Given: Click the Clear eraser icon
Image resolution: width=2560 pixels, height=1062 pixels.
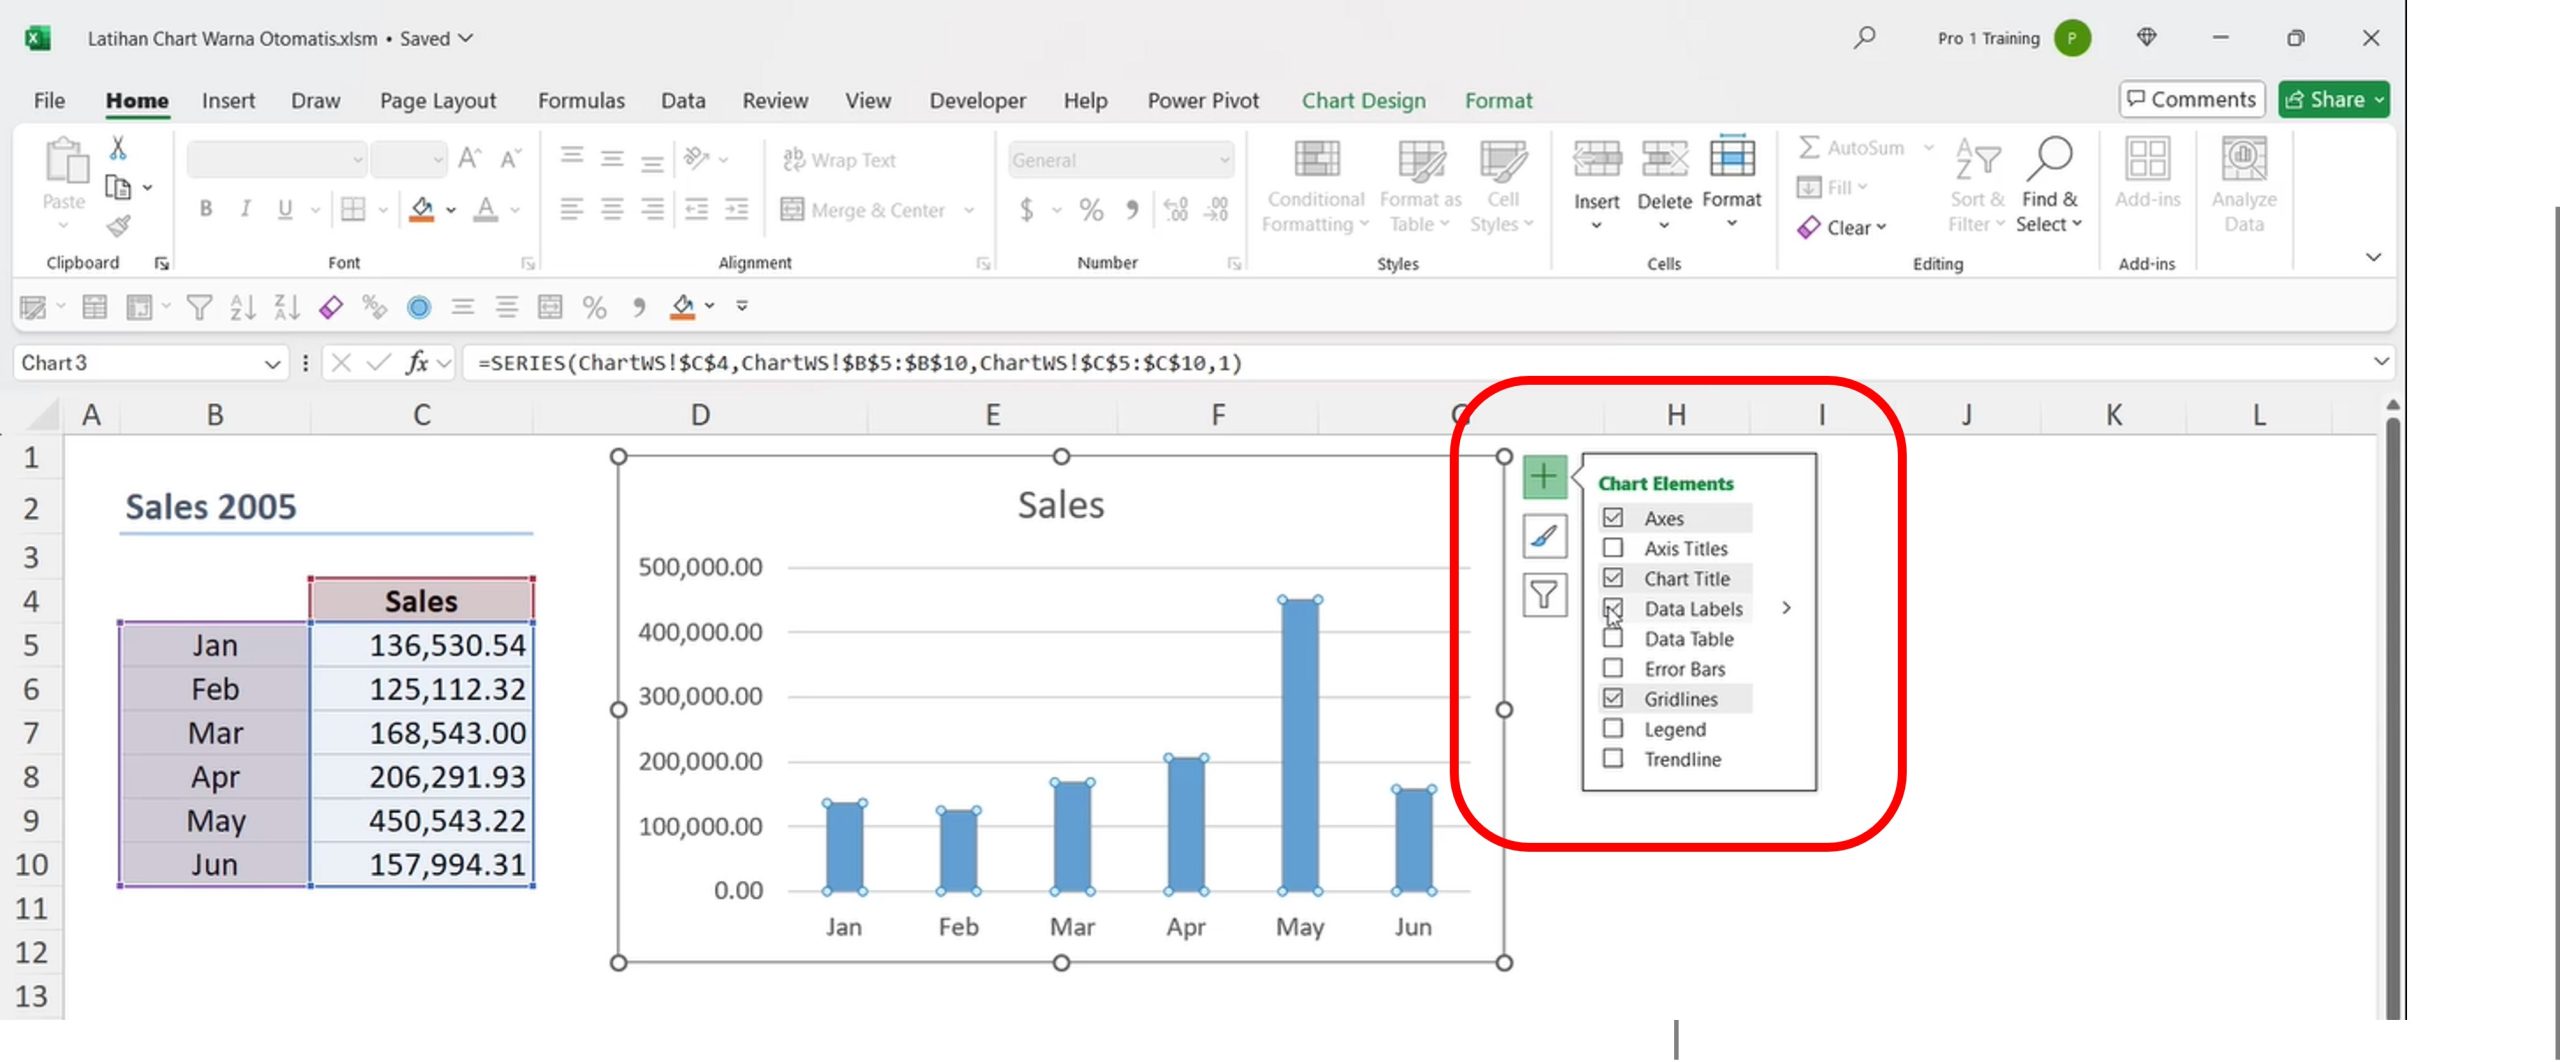Looking at the screenshot, I should click(1808, 228).
